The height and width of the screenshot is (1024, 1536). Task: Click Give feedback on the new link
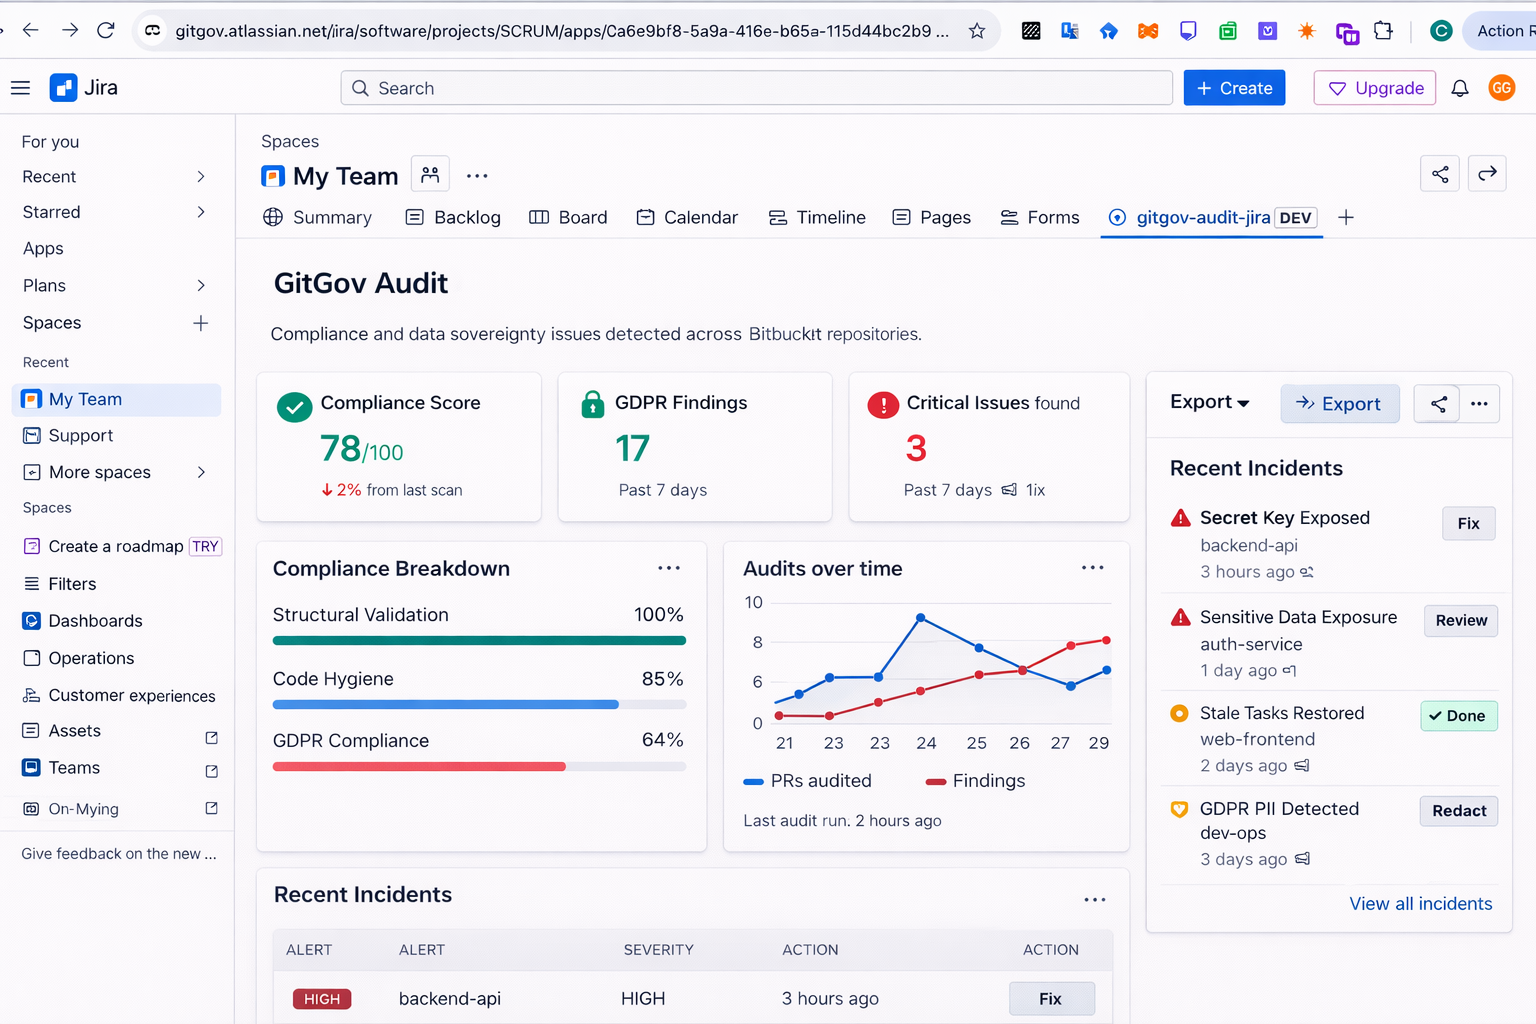118,854
